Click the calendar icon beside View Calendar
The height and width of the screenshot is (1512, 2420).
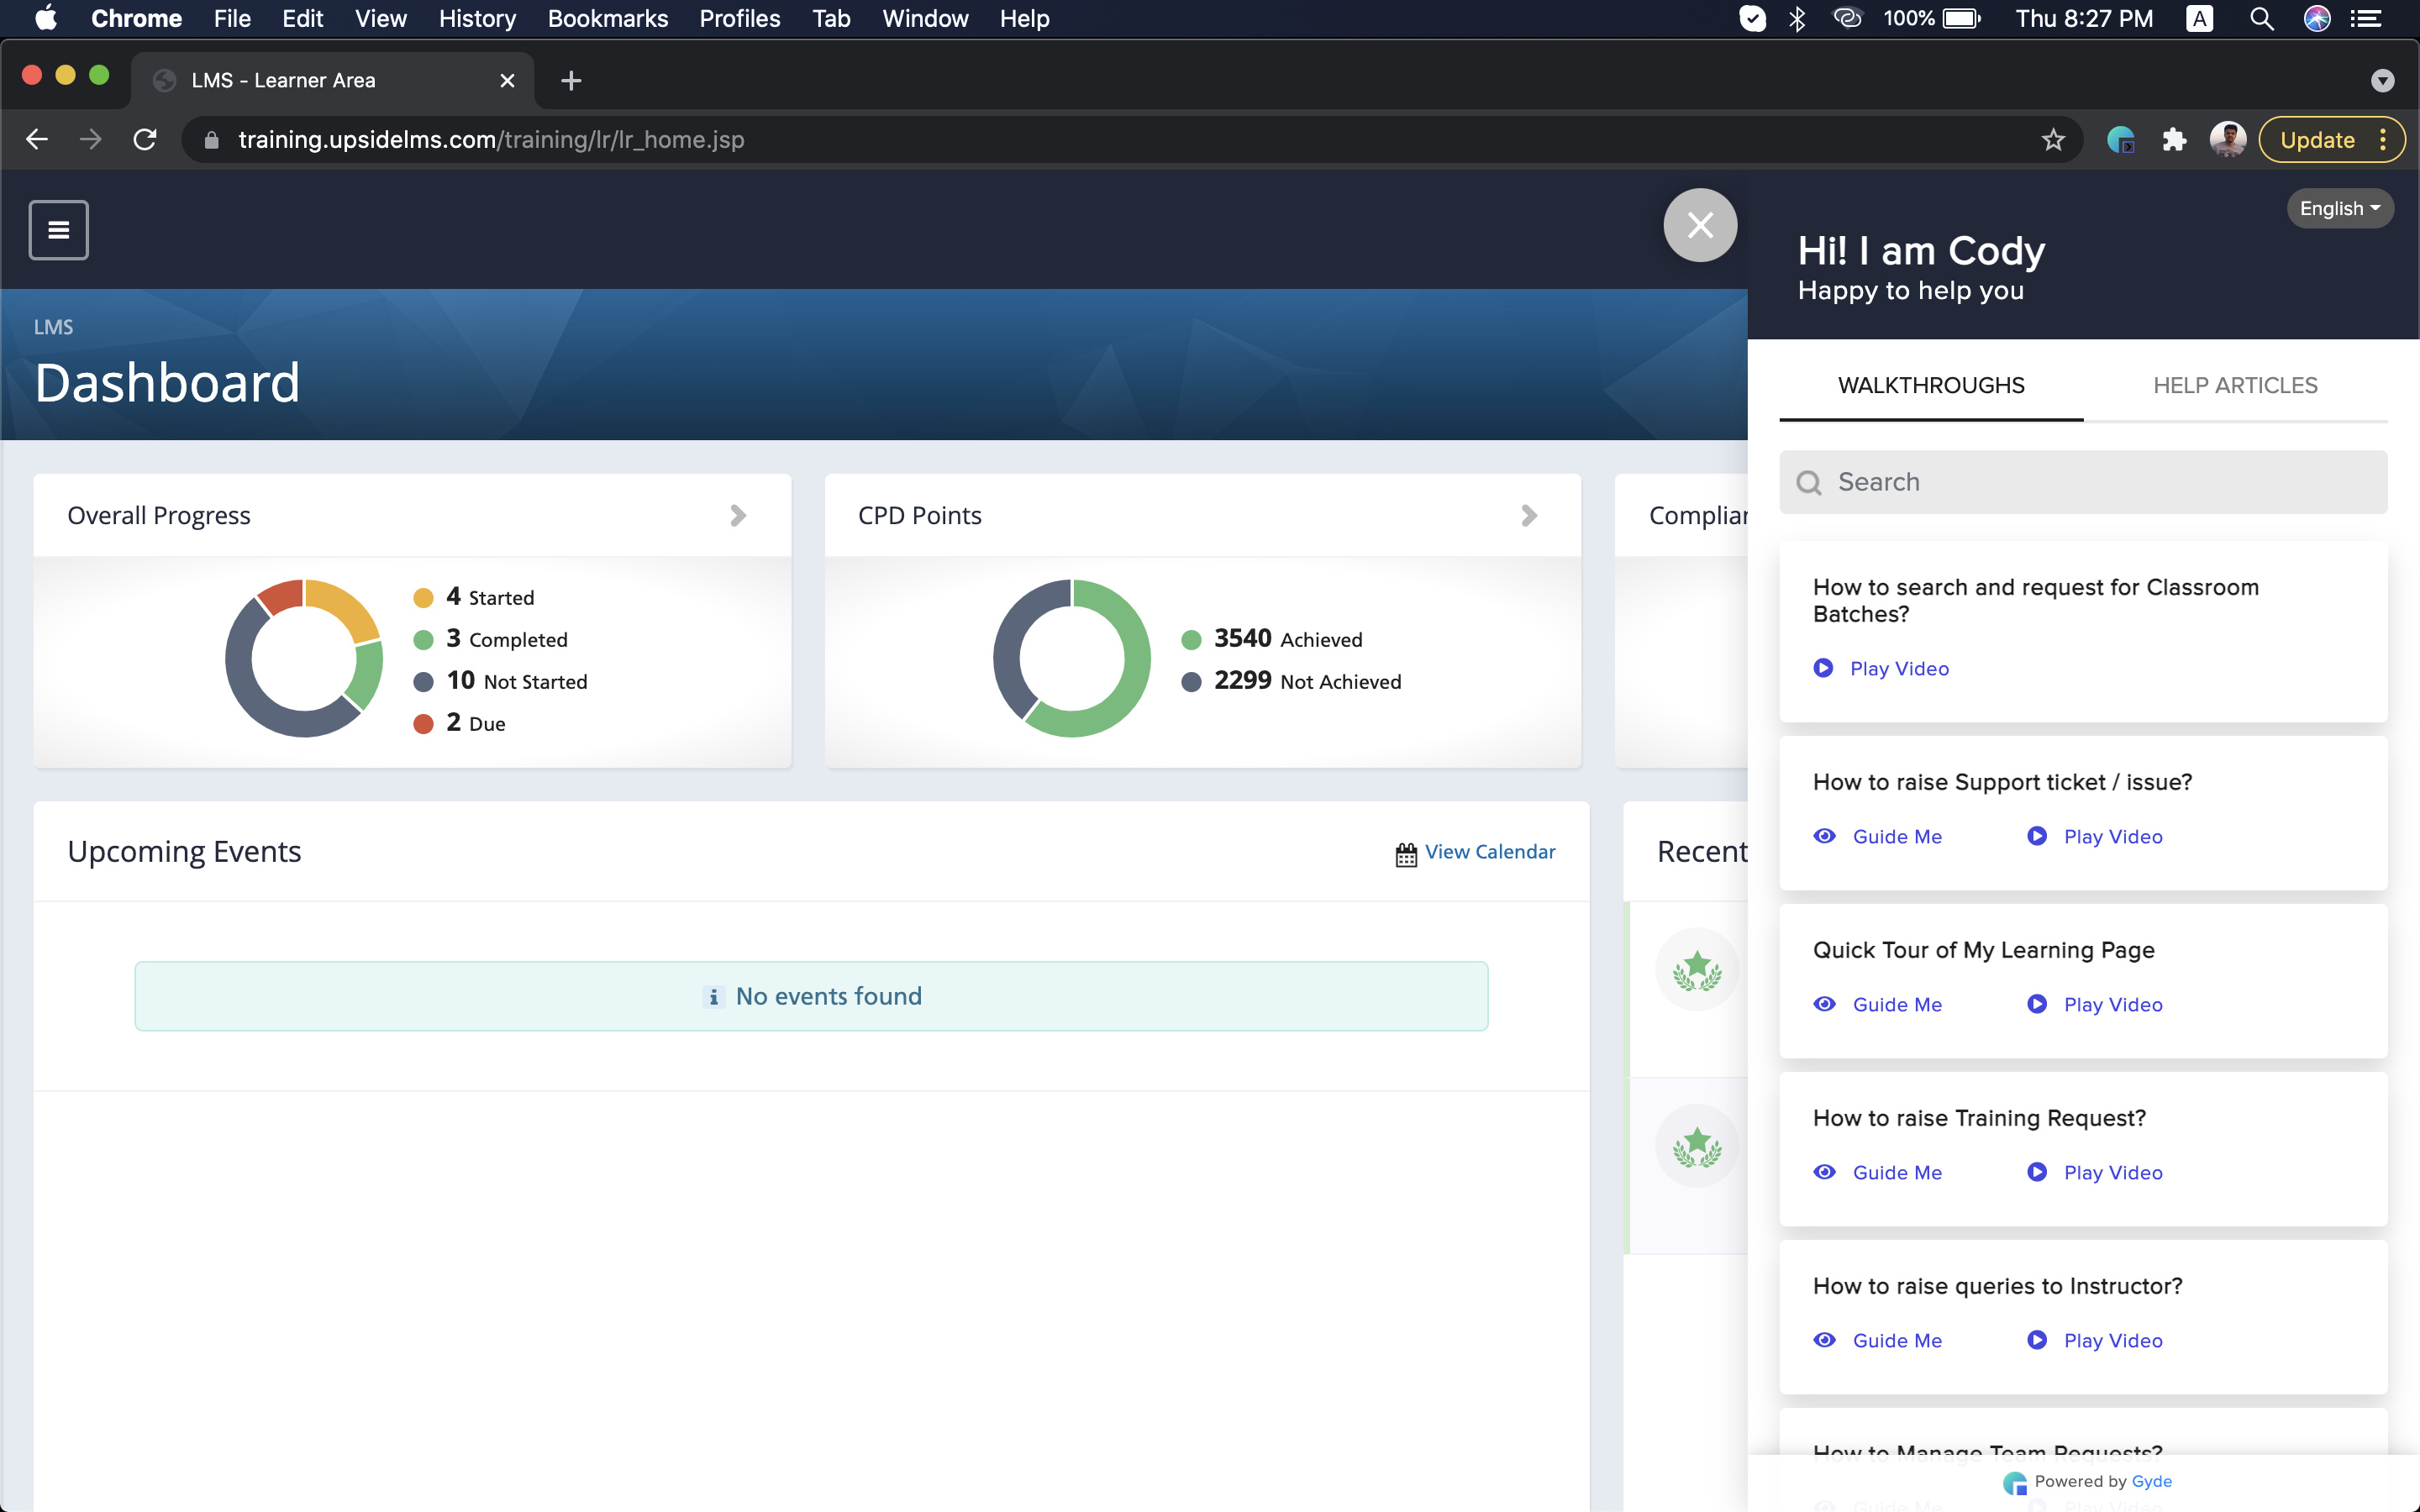coord(1406,854)
